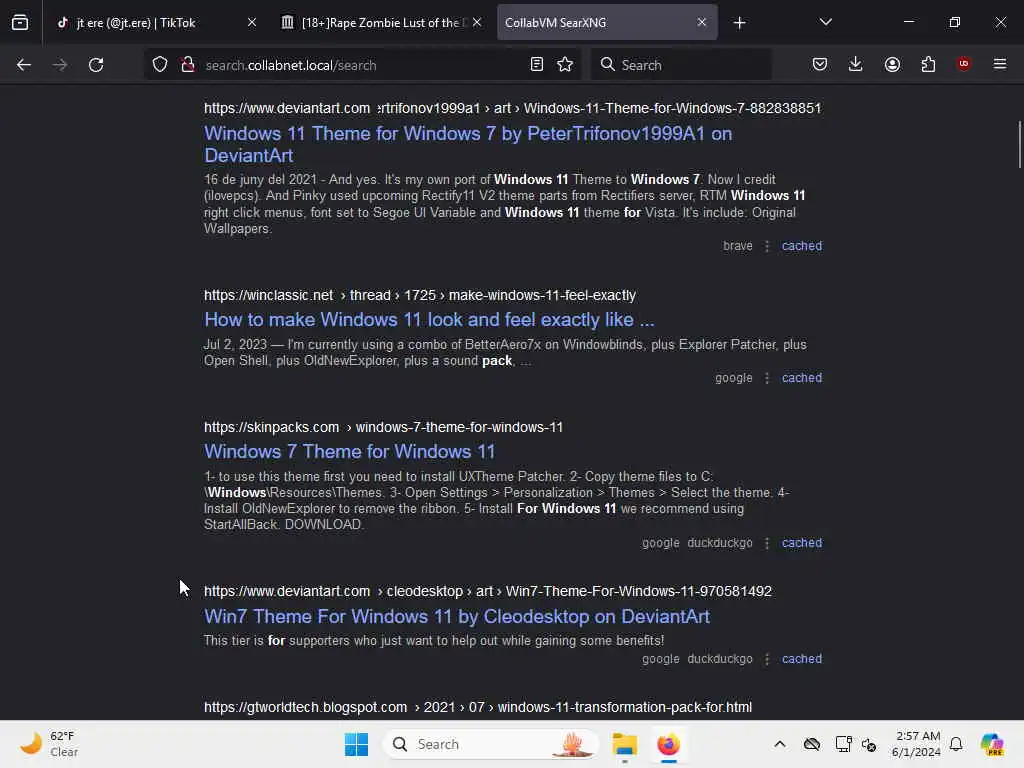The image size is (1024, 768).
Task: Click the muted volume tray icon
Action: pyautogui.click(x=869, y=744)
